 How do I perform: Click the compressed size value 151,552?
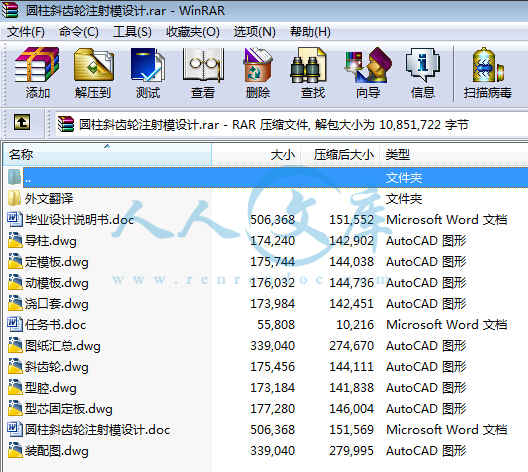point(352,220)
